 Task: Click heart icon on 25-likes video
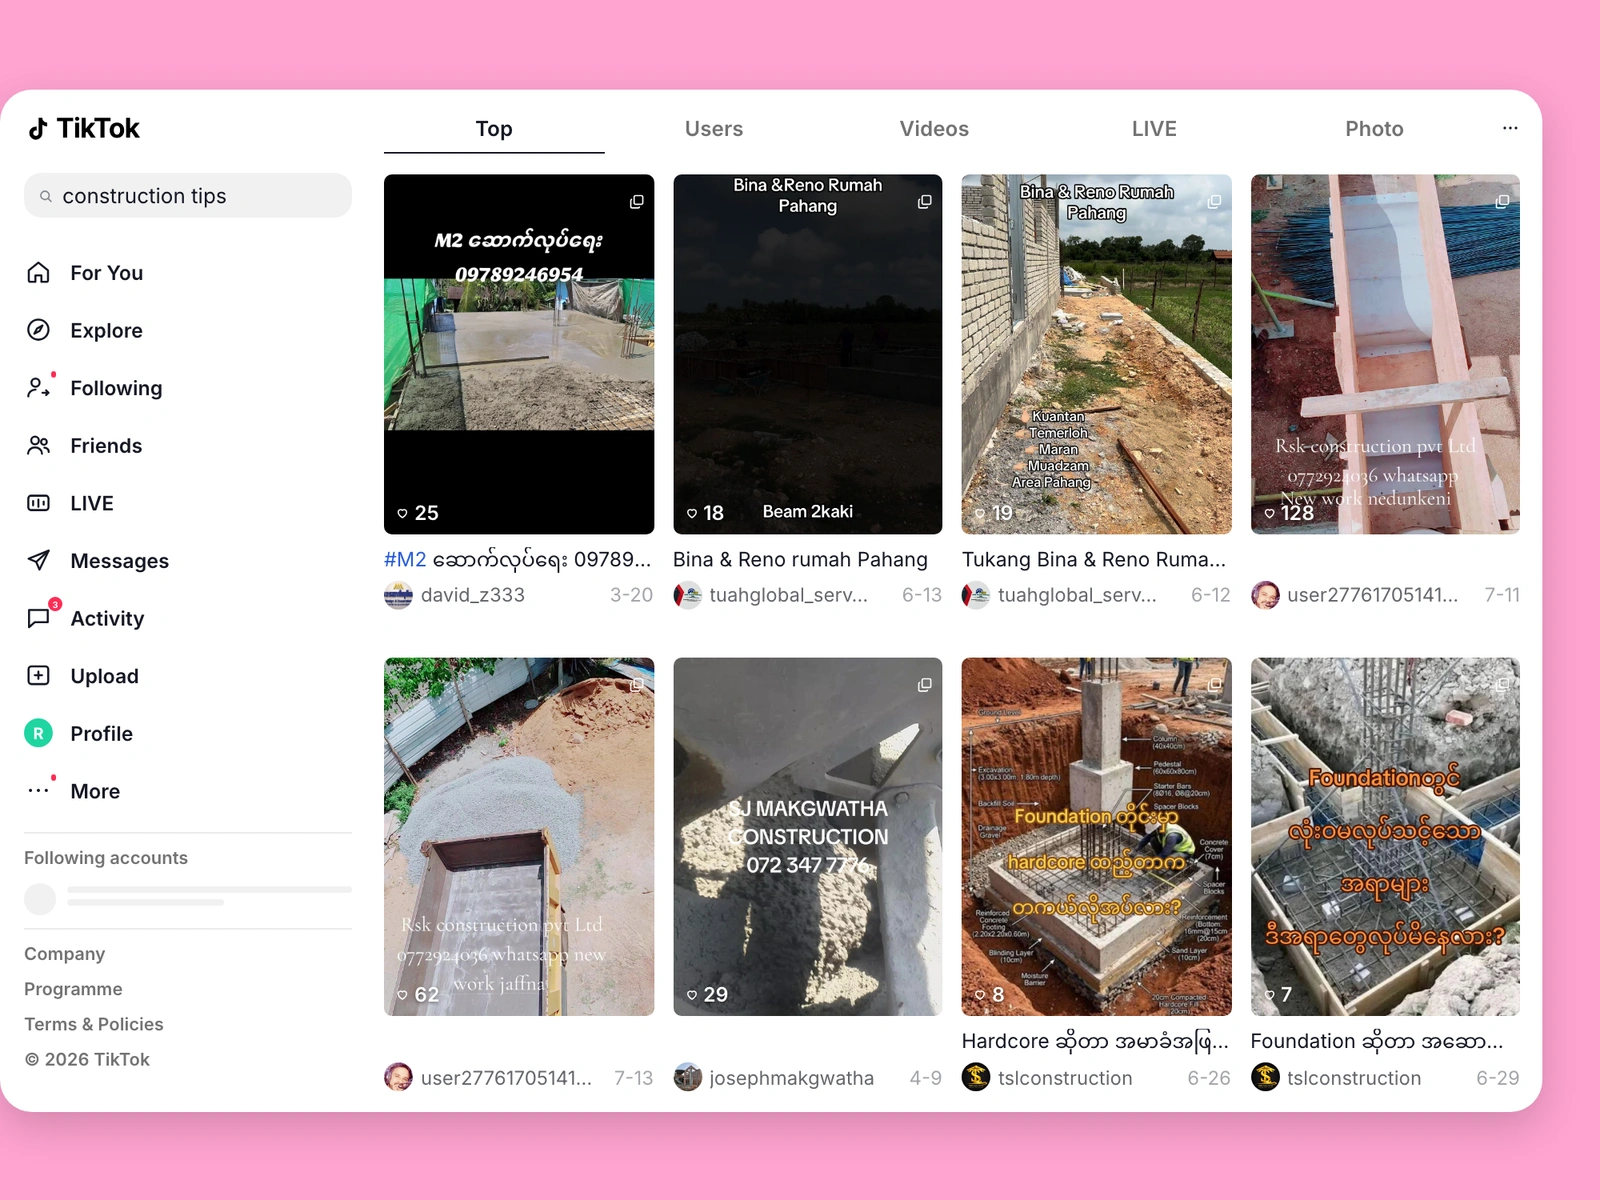(402, 513)
